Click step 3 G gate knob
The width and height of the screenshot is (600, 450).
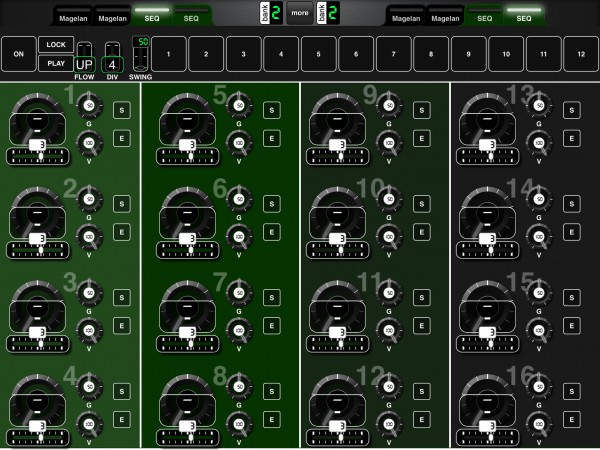pos(89,293)
